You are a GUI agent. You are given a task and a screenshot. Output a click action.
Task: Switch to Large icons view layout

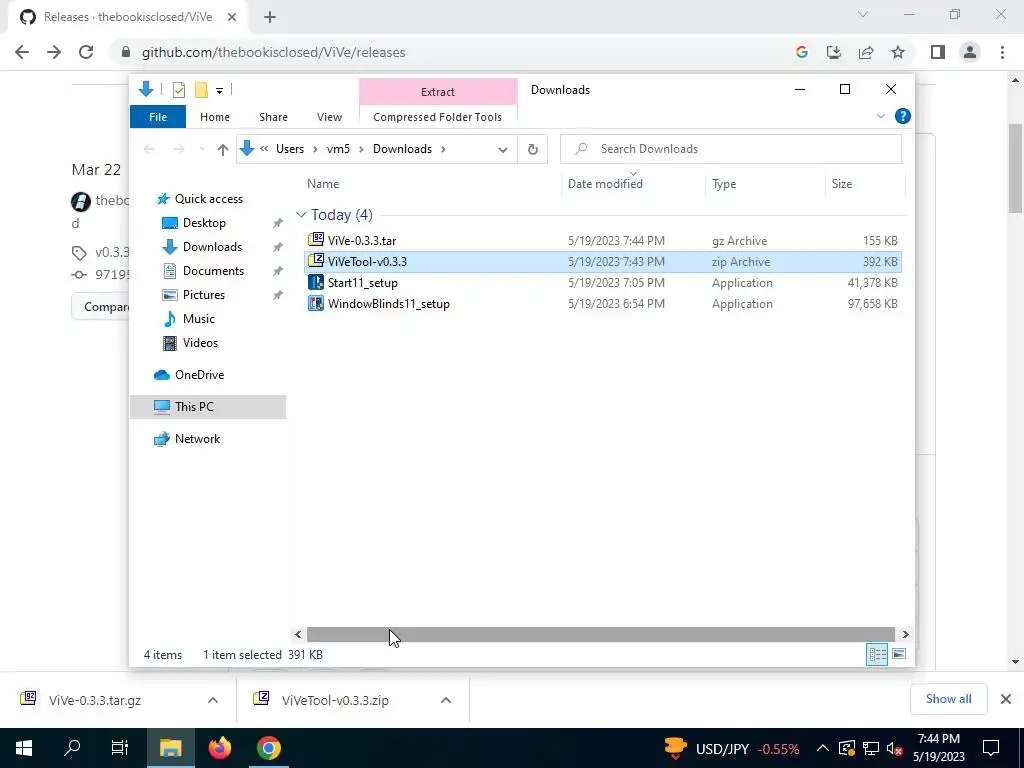click(899, 654)
